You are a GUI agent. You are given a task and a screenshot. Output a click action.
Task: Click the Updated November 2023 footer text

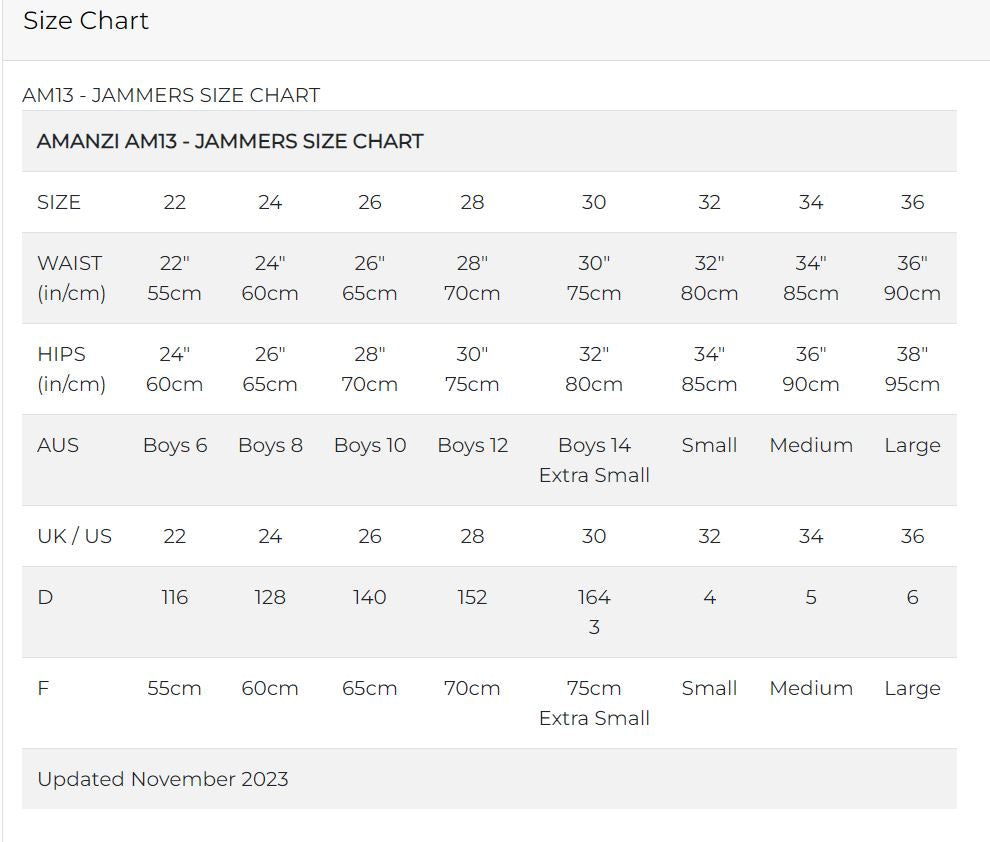(163, 779)
